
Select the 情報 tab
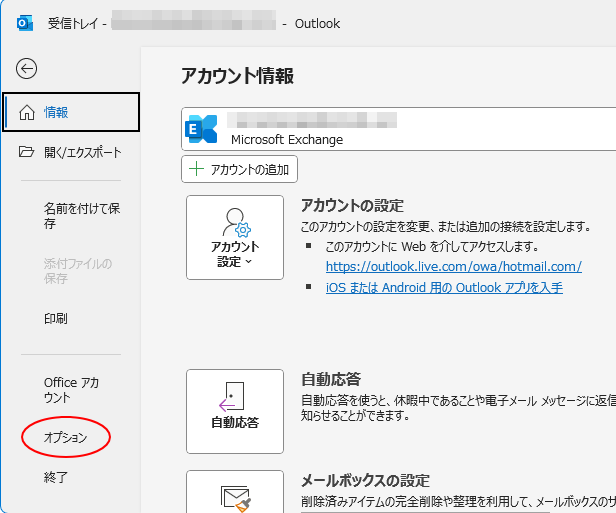pyautogui.click(x=71, y=112)
